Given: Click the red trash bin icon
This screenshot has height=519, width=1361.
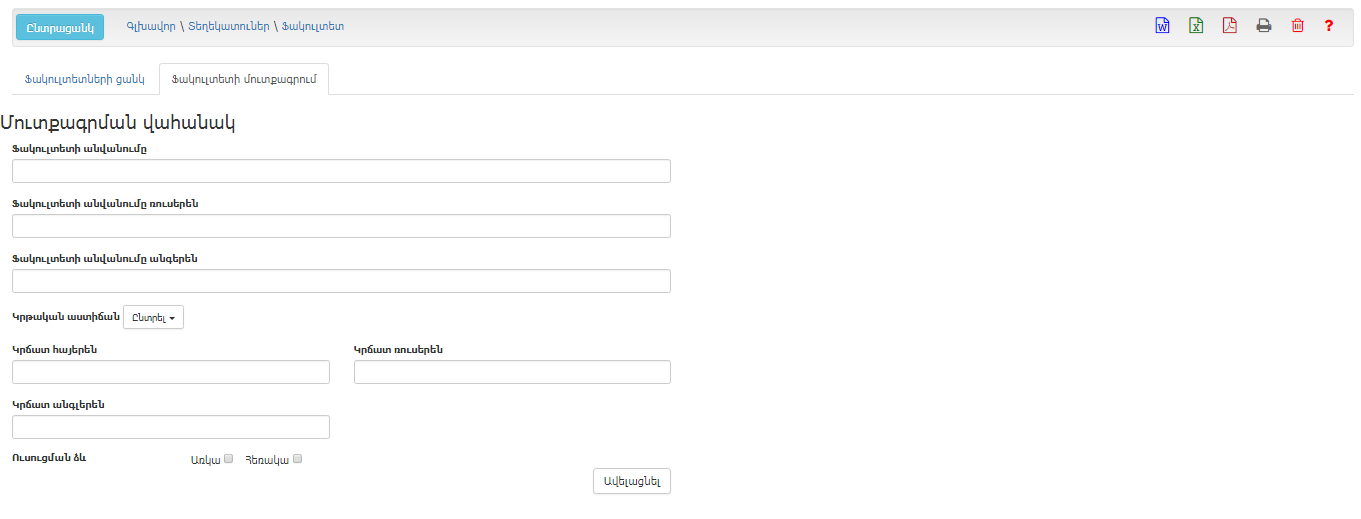Looking at the screenshot, I should click(x=1298, y=26).
